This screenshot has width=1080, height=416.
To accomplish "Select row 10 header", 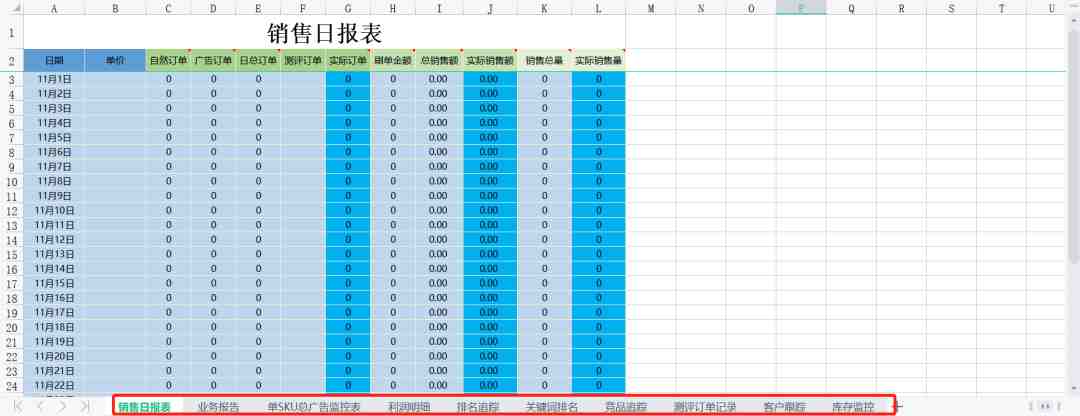I will pos(12,182).
